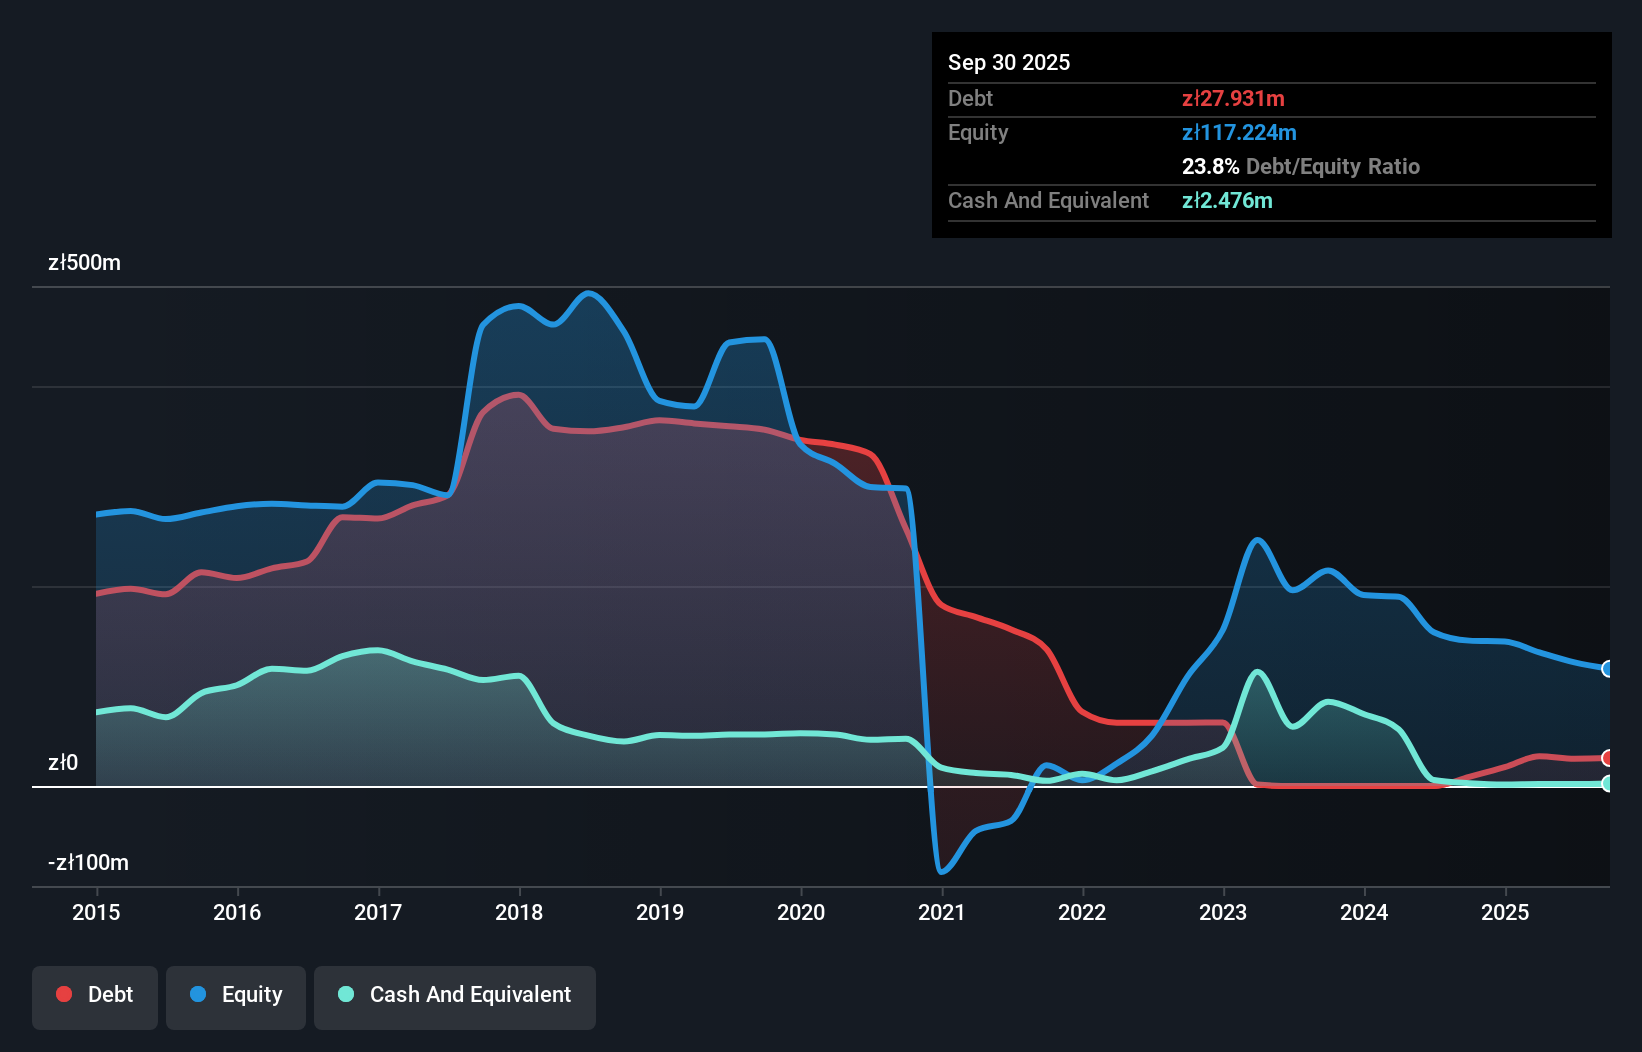Toggle visibility of the Cash And Equivalent series
The width and height of the screenshot is (1642, 1052).
454,994
